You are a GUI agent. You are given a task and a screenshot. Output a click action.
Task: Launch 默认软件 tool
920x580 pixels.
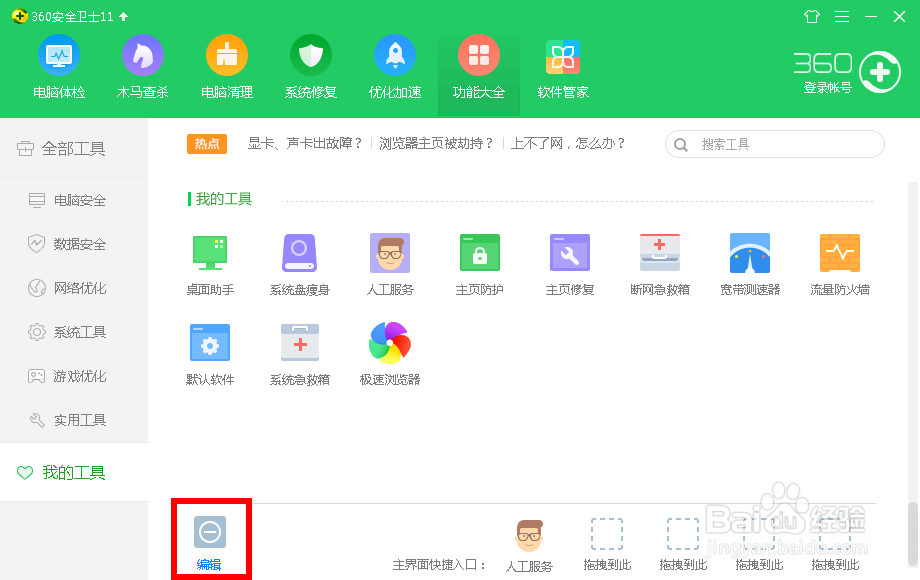click(210, 354)
